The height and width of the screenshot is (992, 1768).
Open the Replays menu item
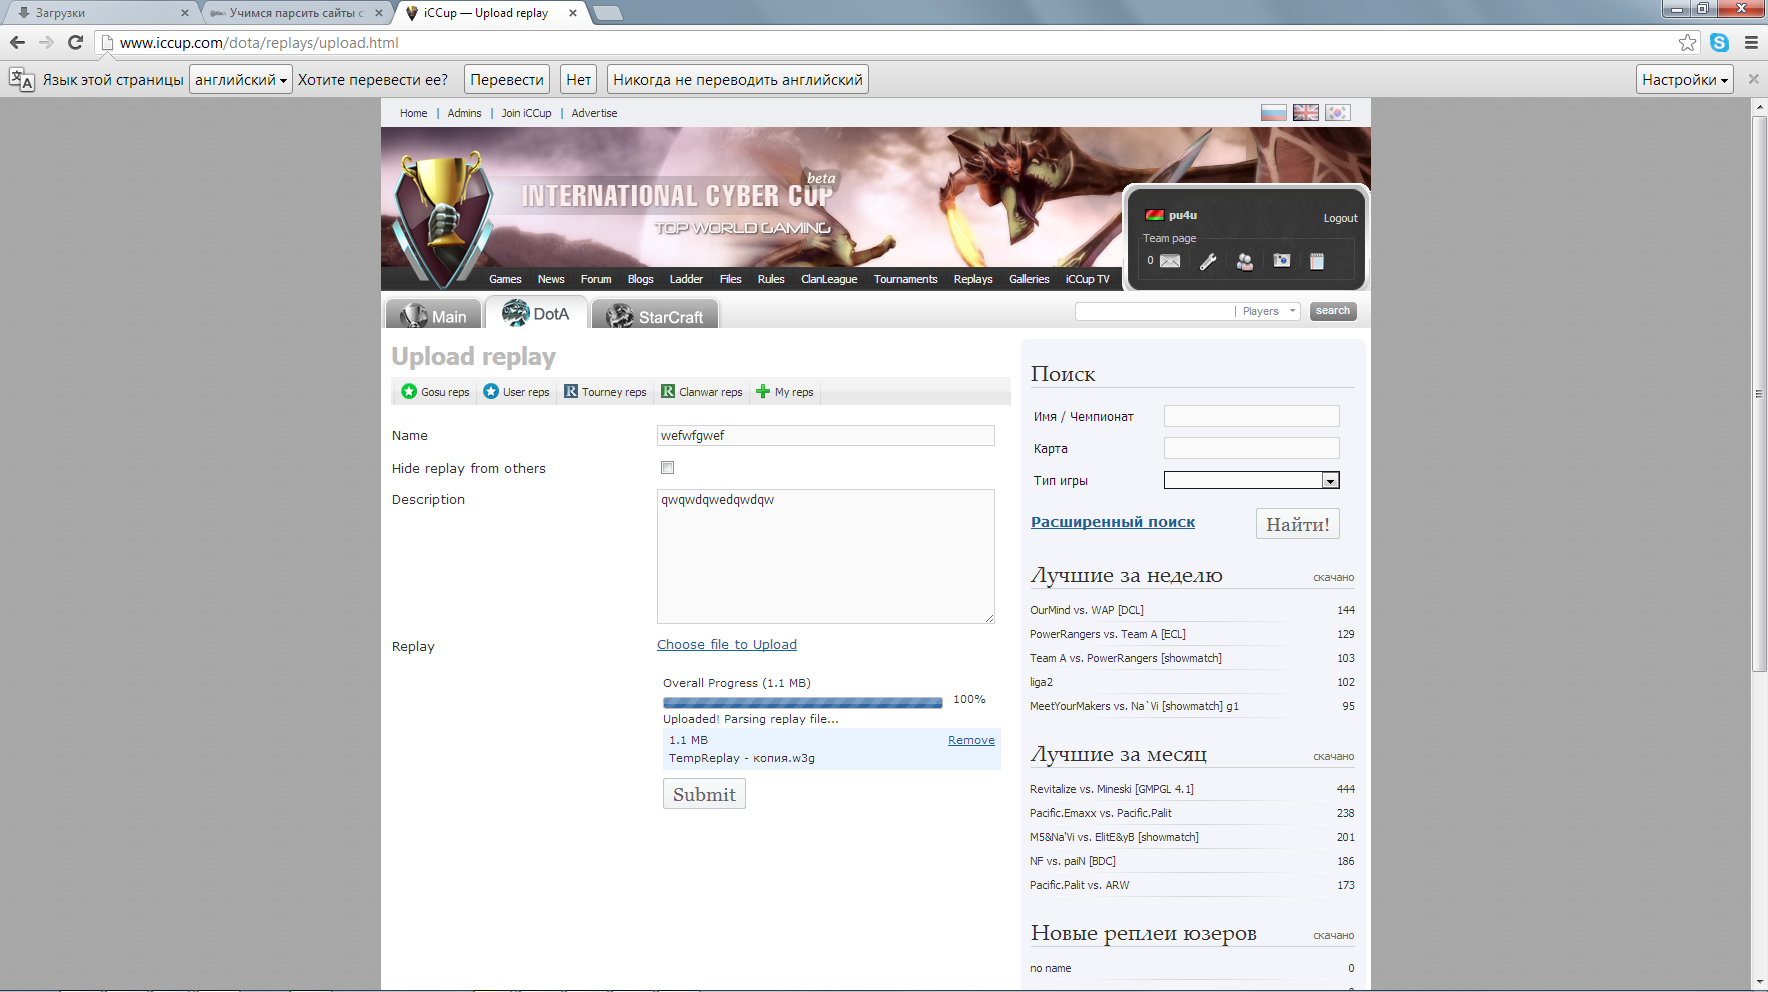point(973,279)
